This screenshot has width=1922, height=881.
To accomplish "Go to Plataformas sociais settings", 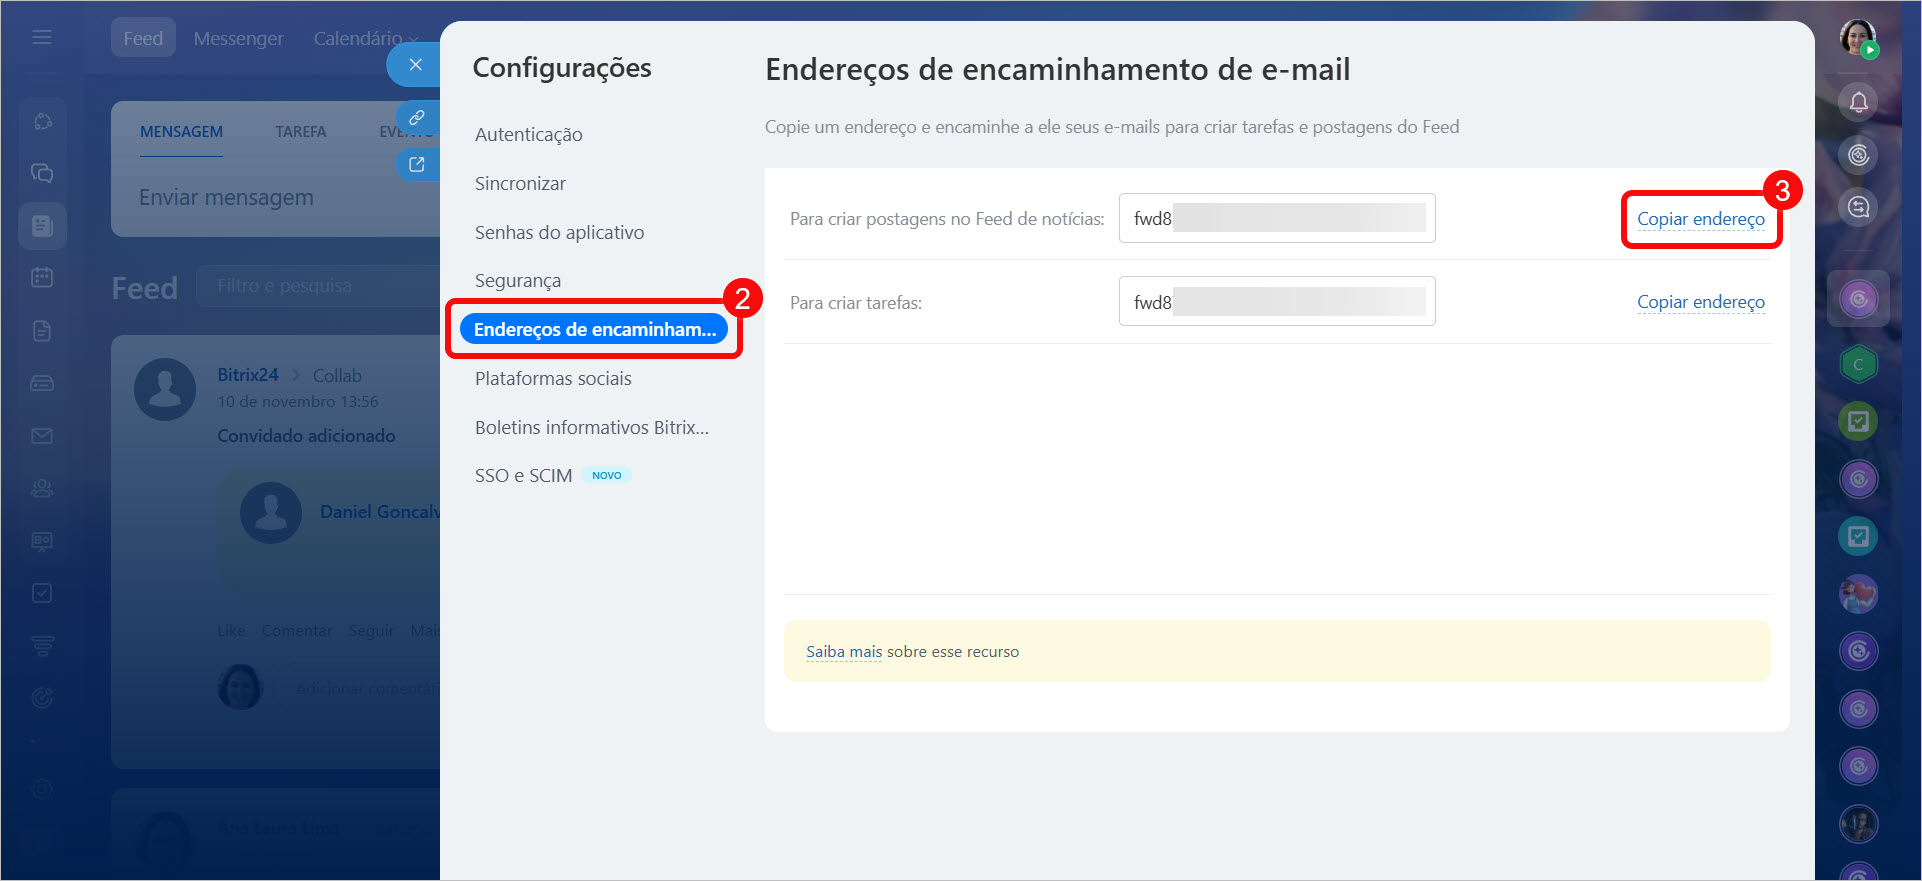I will click(553, 379).
